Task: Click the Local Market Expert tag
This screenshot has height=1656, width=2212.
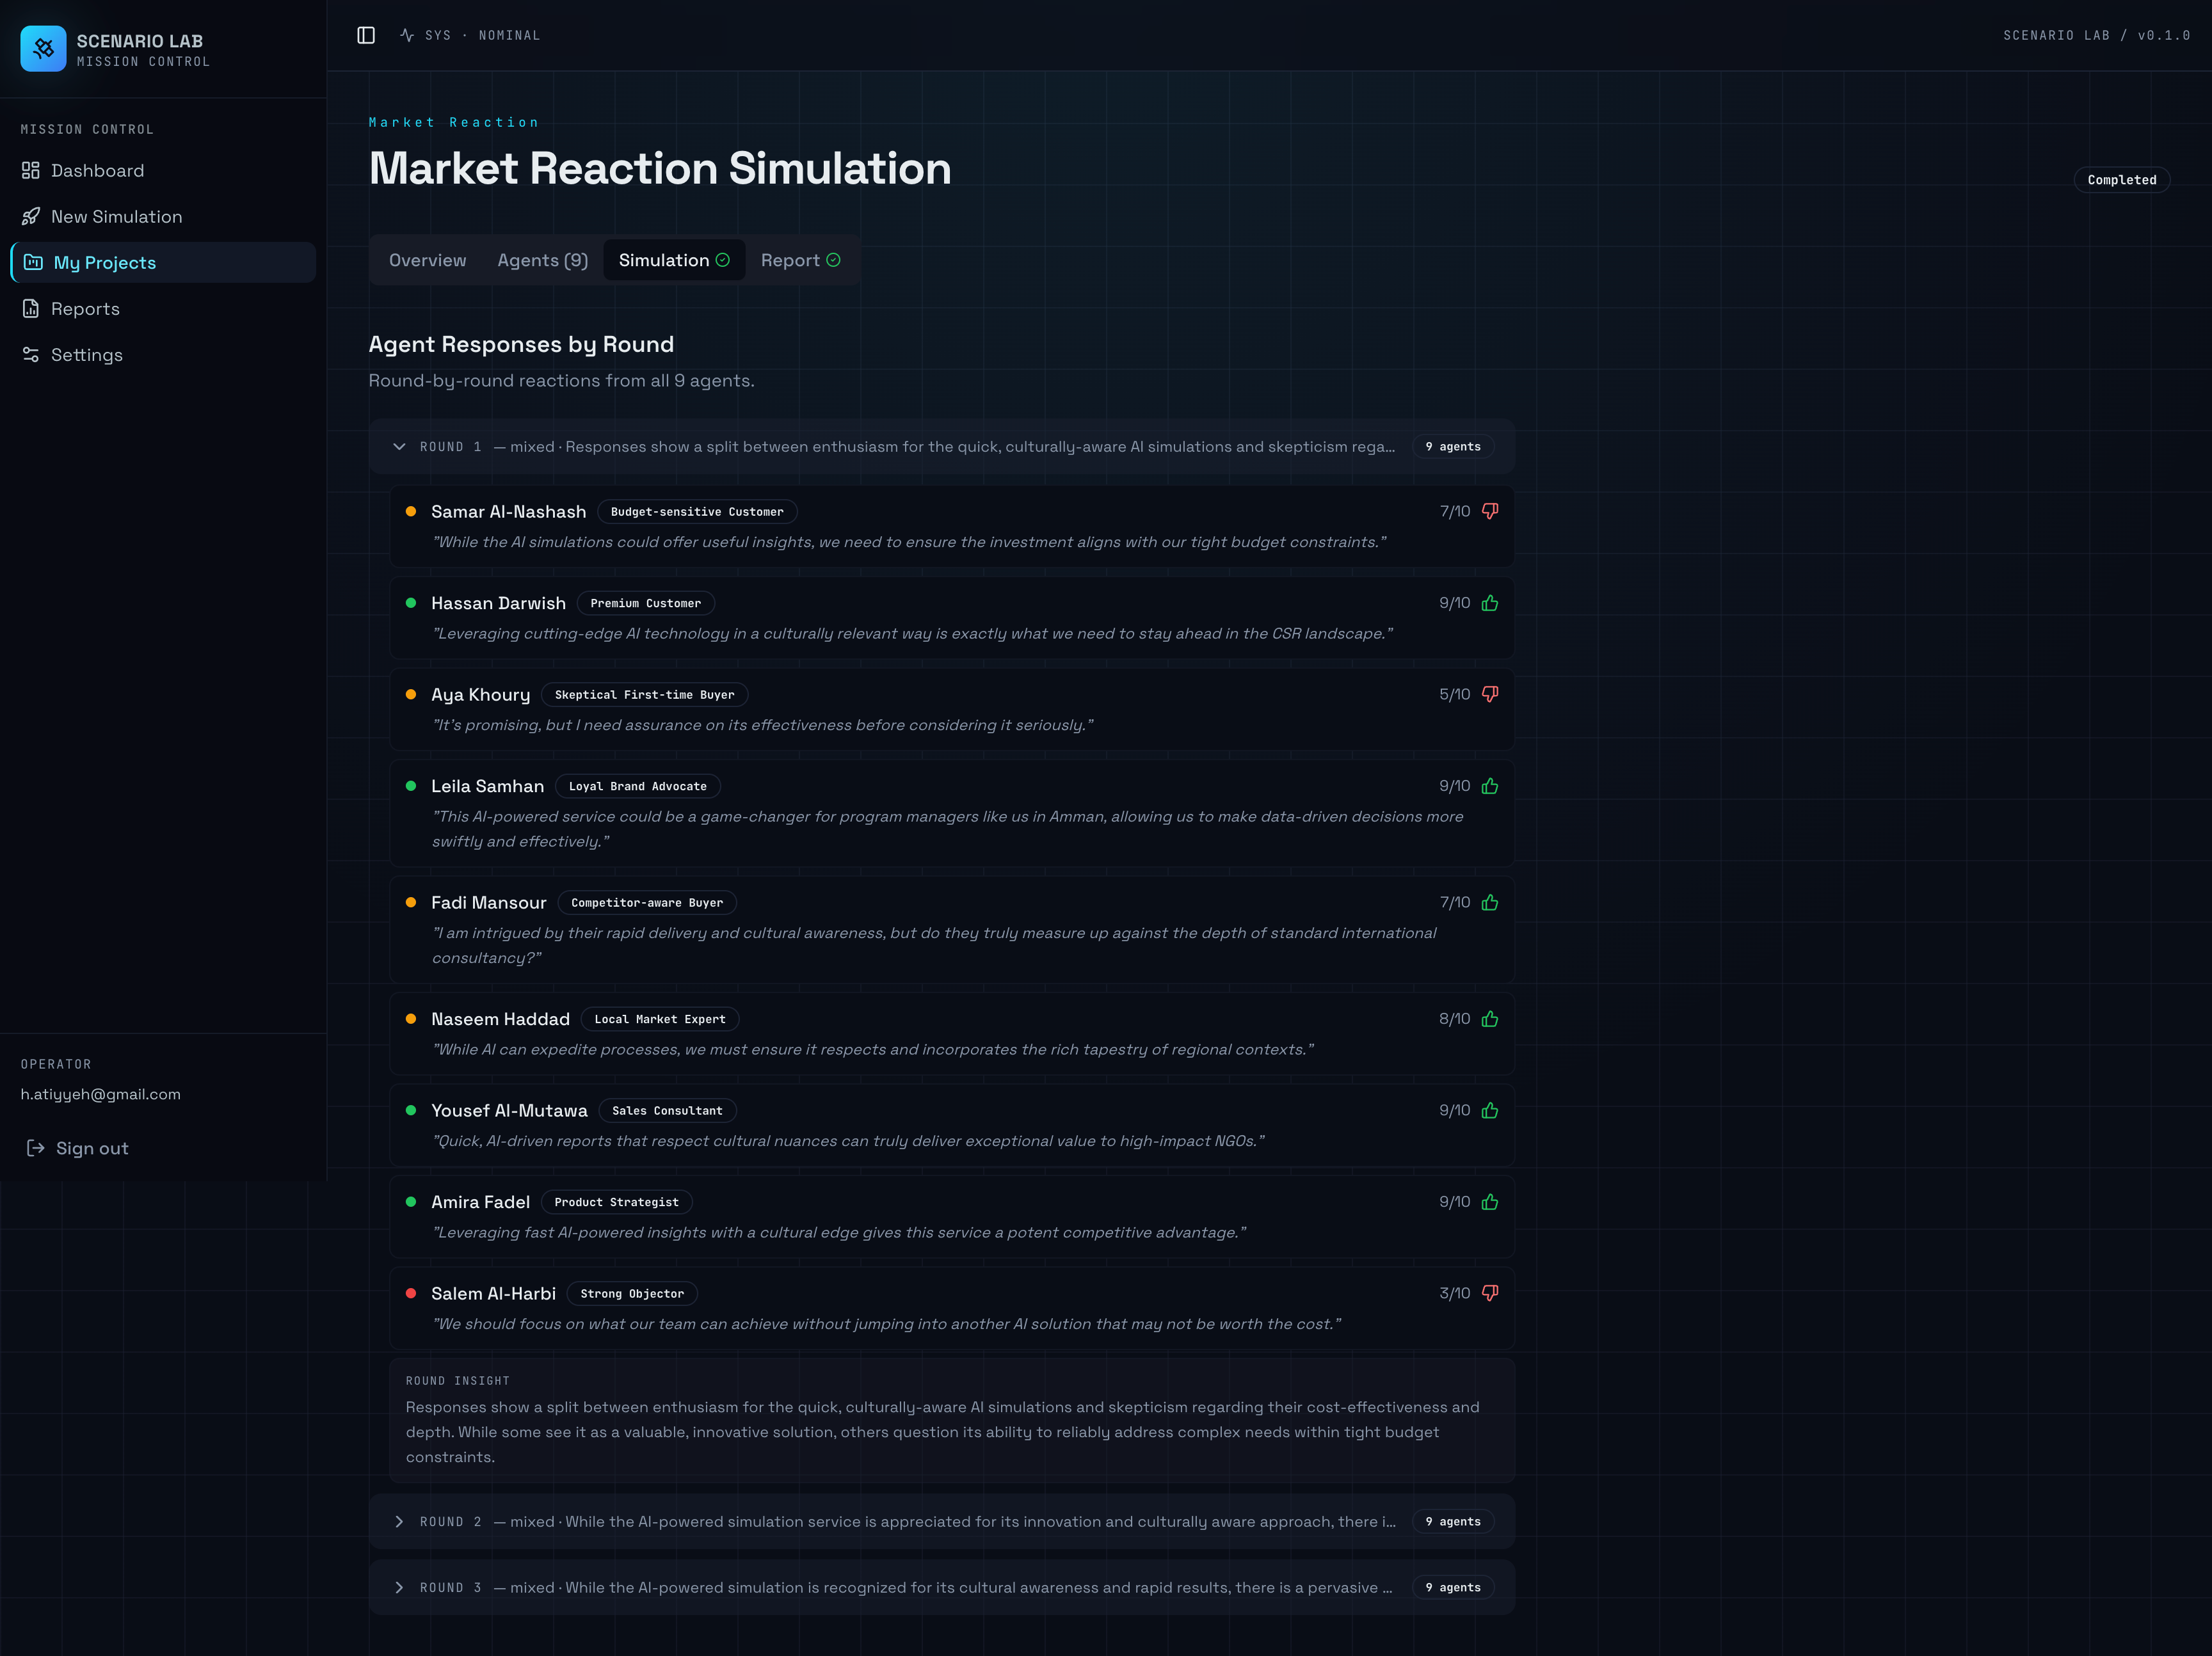Action: [660, 1019]
